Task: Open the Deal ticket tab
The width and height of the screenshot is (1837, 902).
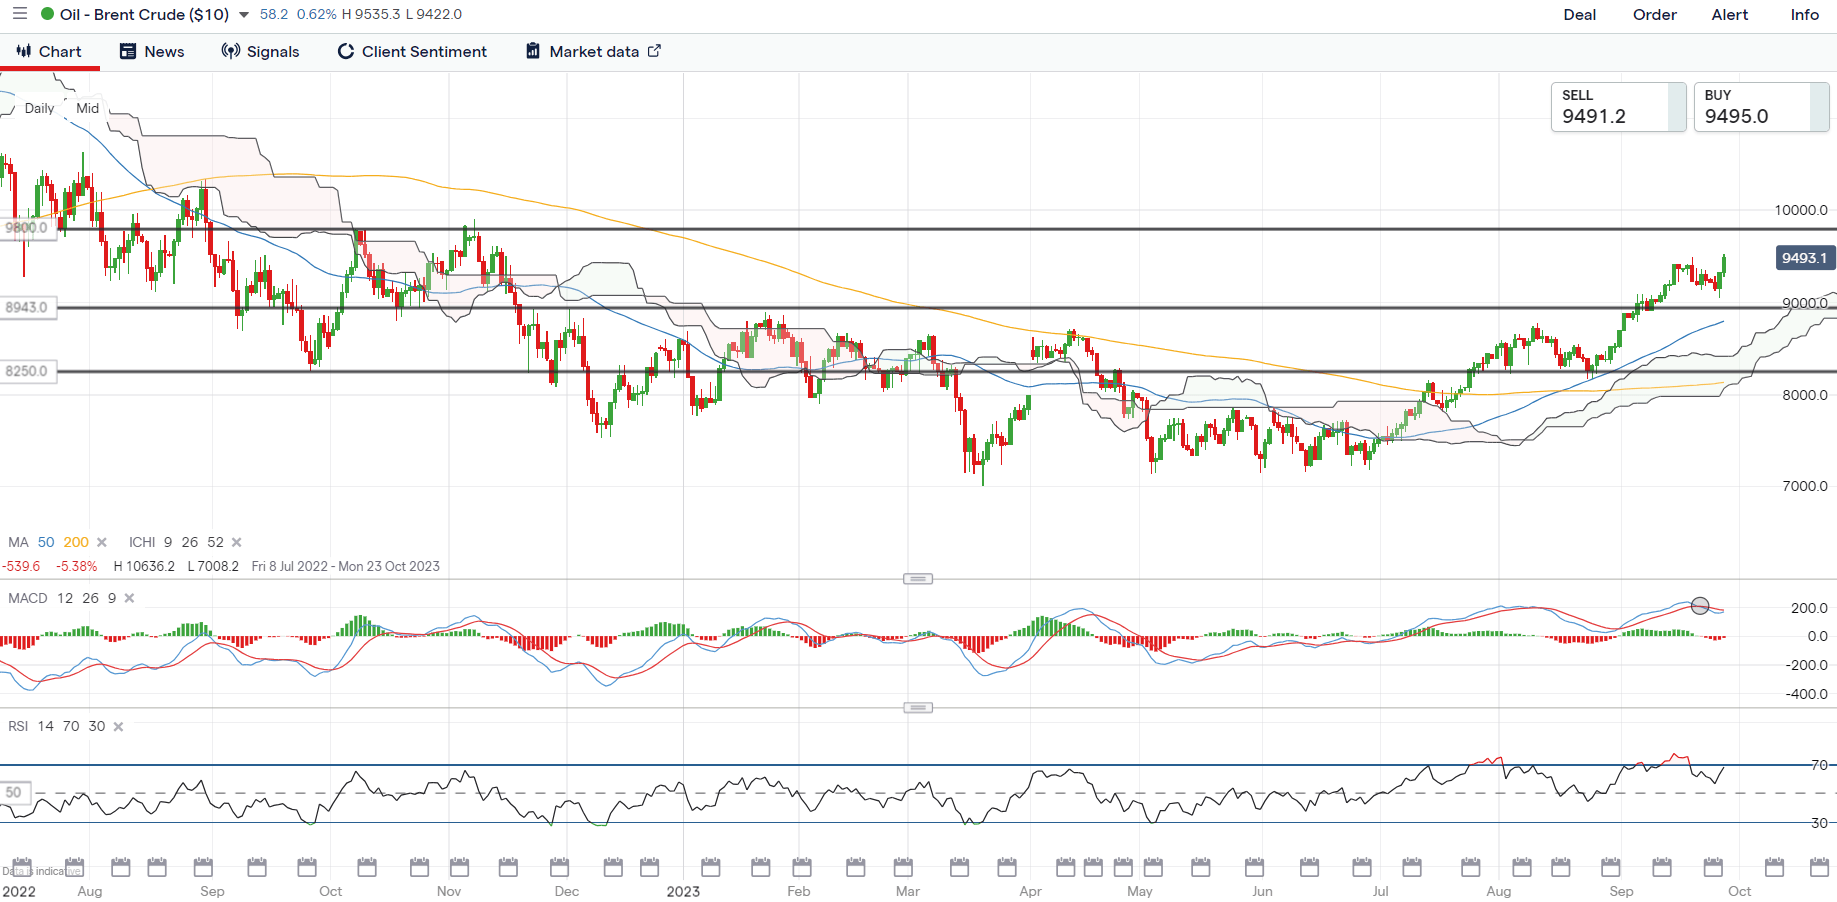Action: pos(1580,15)
